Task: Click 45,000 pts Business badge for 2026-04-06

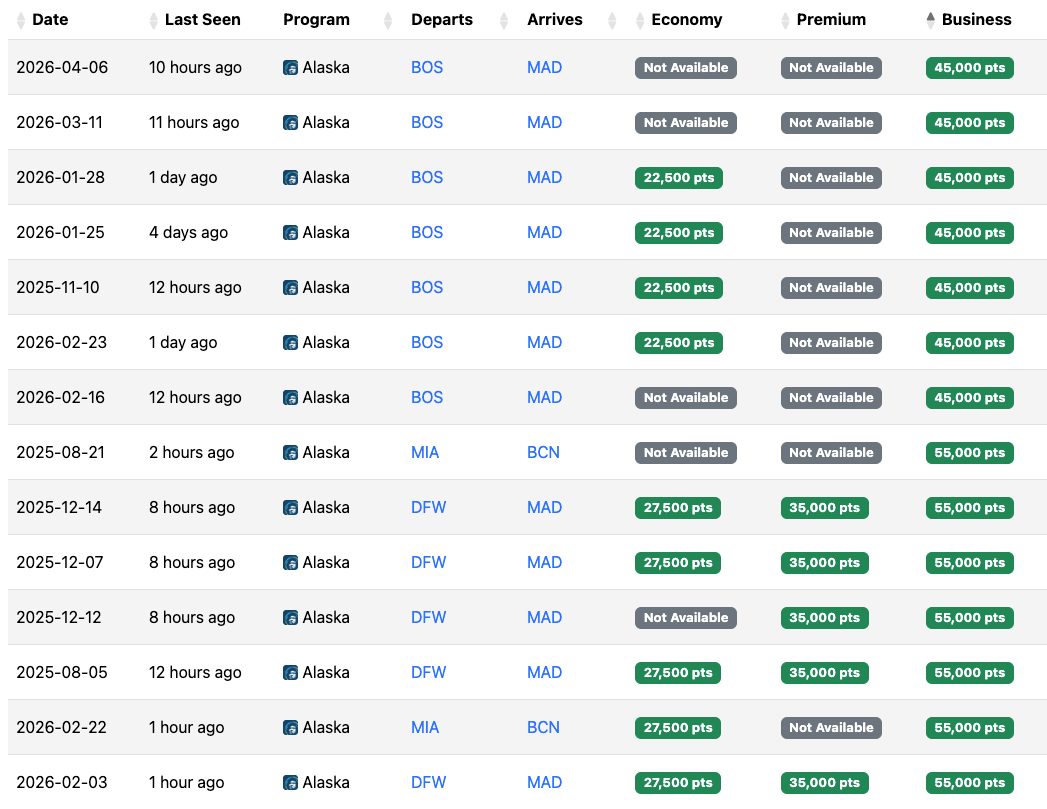Action: pos(970,67)
